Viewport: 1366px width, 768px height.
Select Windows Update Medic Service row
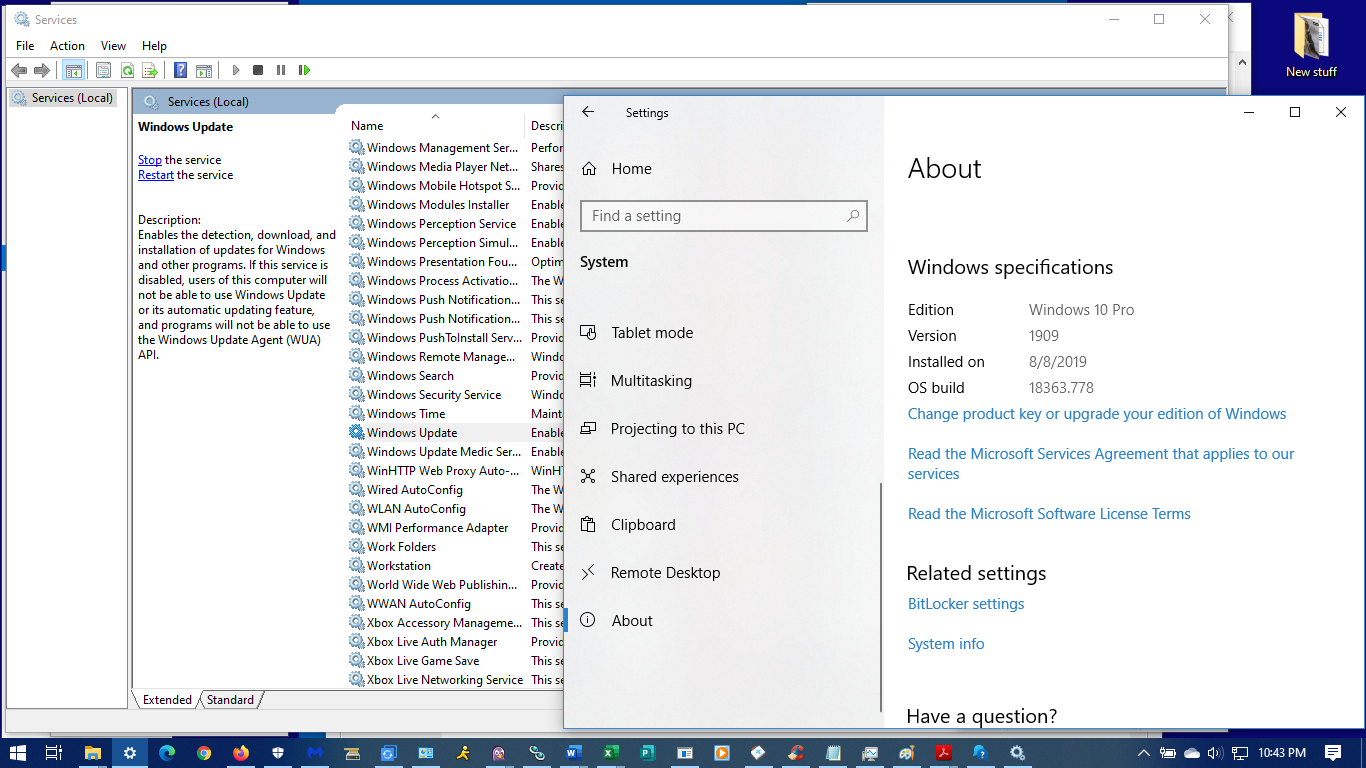click(x=455, y=452)
